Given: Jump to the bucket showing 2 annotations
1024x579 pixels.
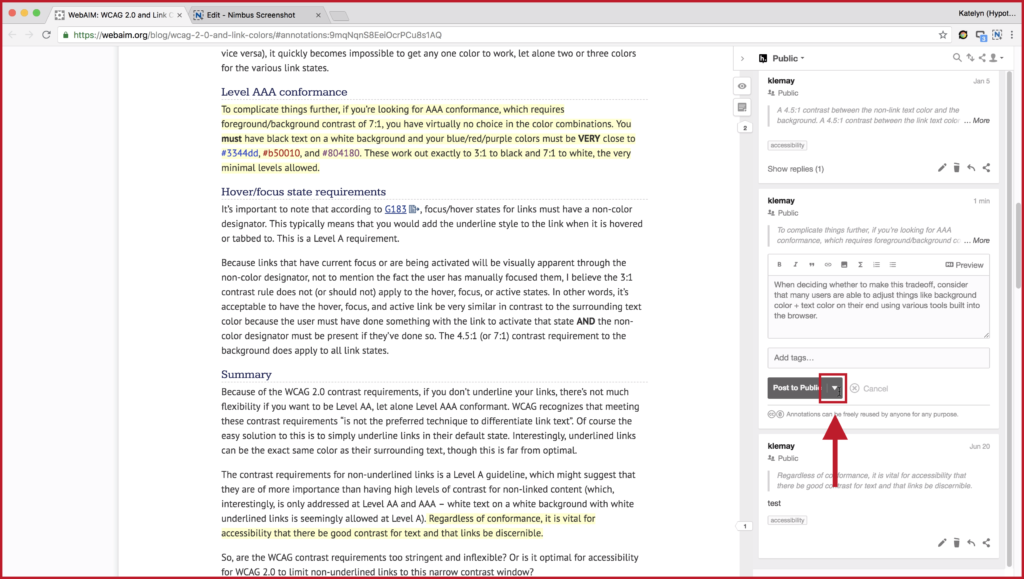Looking at the screenshot, I should 744,128.
